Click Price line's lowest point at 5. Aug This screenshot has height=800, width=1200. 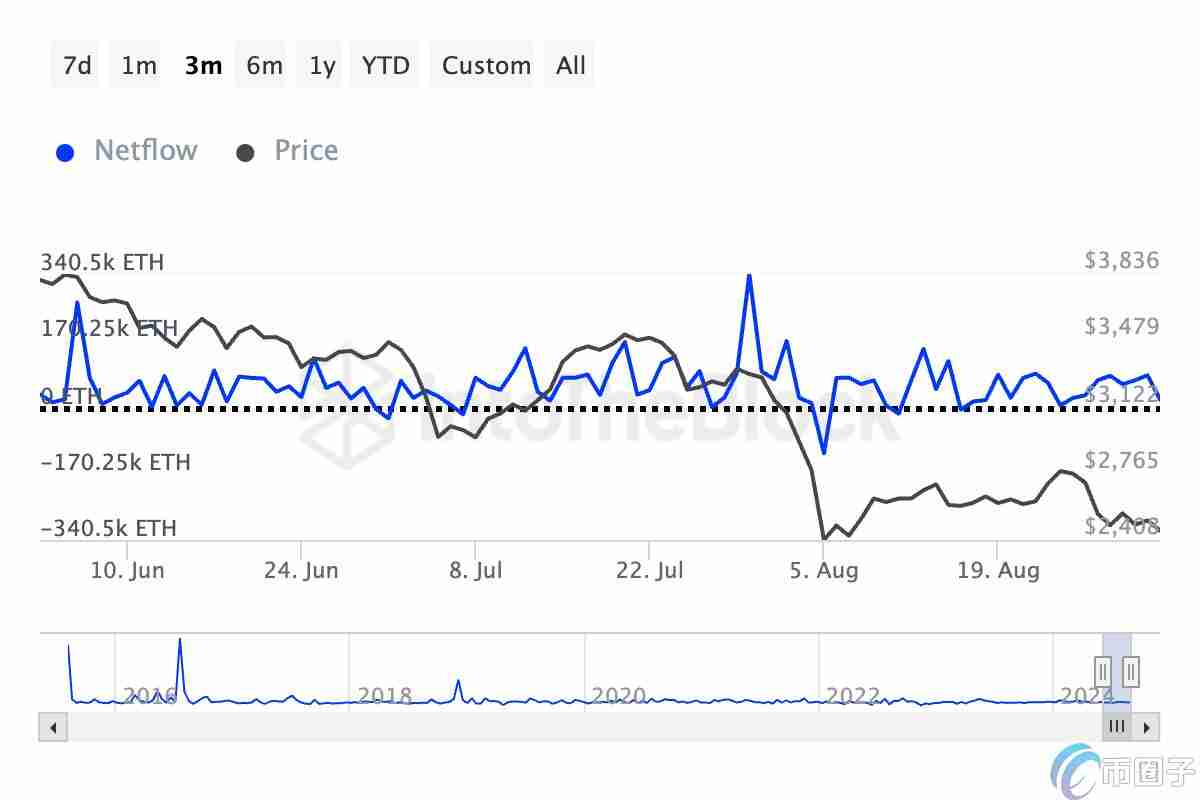(x=824, y=538)
